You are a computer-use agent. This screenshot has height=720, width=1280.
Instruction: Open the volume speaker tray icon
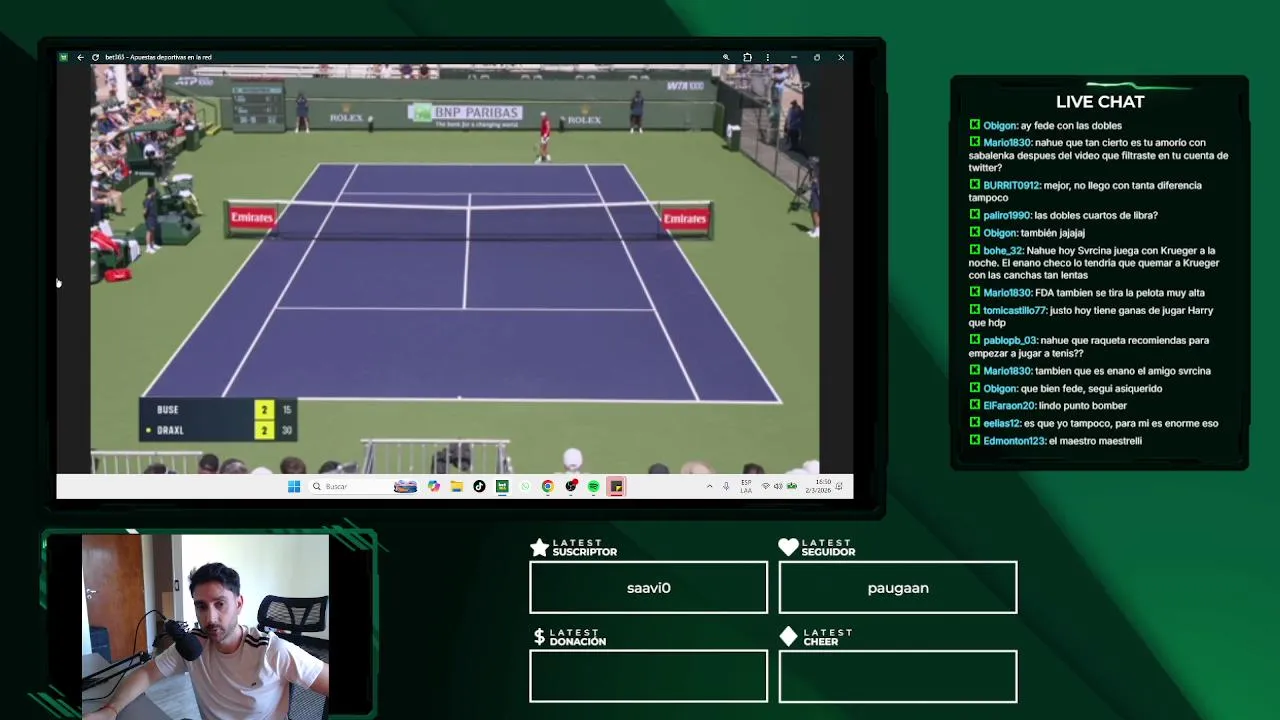pyautogui.click(x=778, y=486)
